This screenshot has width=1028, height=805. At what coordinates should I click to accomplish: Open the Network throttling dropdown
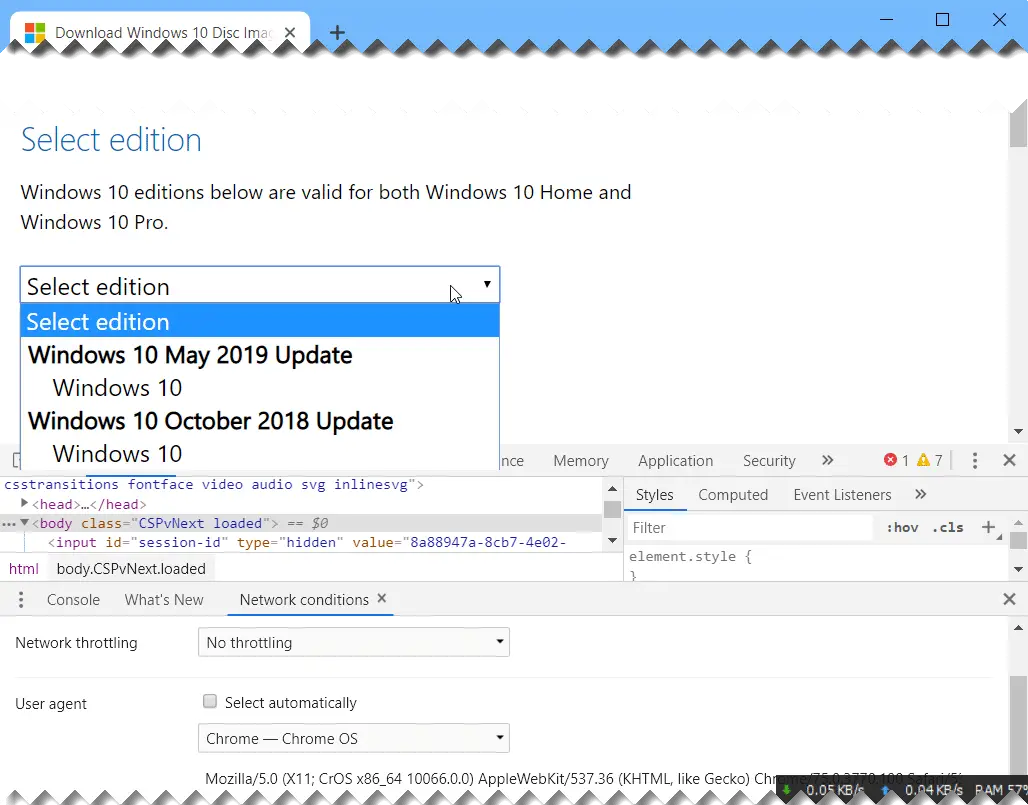click(x=353, y=642)
